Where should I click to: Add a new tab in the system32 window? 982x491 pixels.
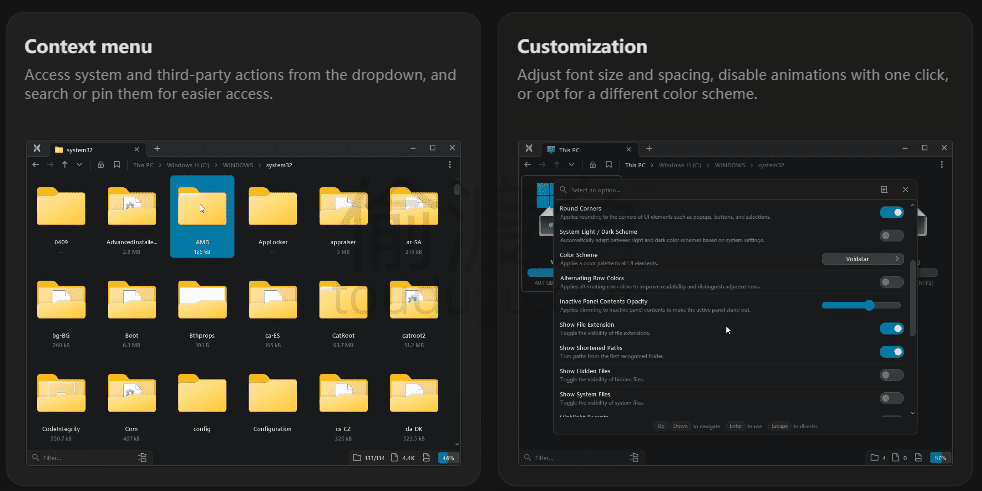coord(157,148)
